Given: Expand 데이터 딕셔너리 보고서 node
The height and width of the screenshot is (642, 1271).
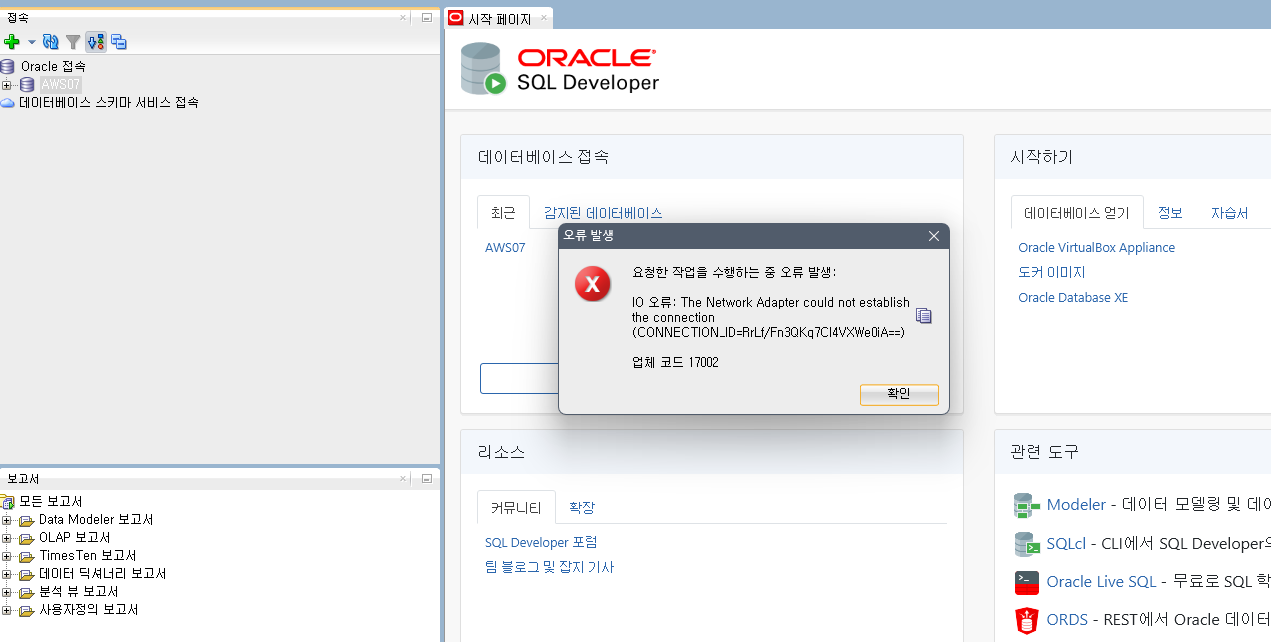Looking at the screenshot, I should tap(7, 574).
